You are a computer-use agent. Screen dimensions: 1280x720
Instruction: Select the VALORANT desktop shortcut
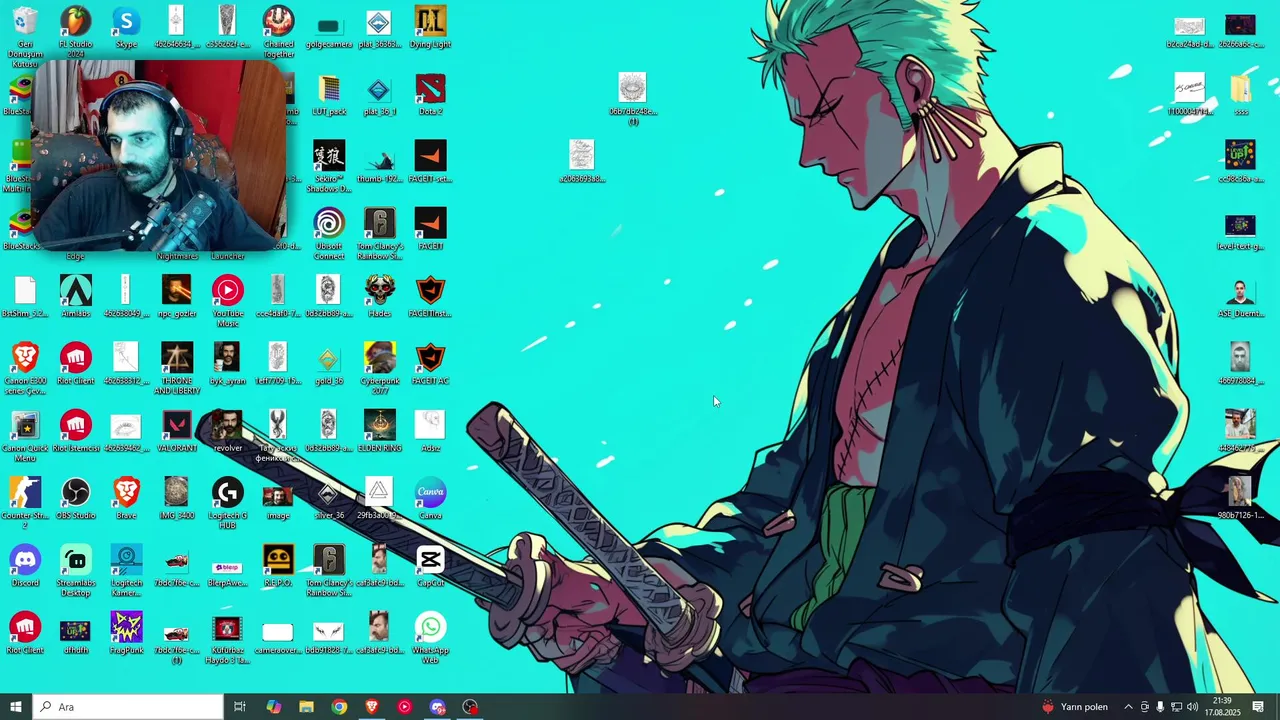(177, 431)
